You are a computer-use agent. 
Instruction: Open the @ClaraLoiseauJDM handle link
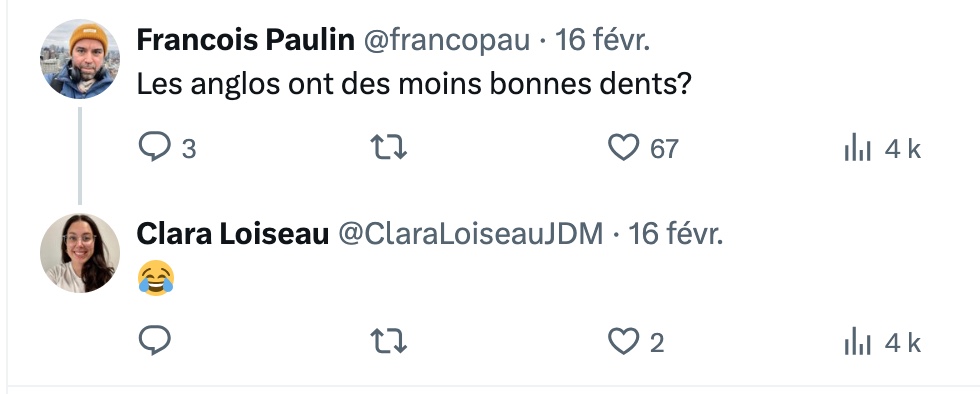coord(471,234)
